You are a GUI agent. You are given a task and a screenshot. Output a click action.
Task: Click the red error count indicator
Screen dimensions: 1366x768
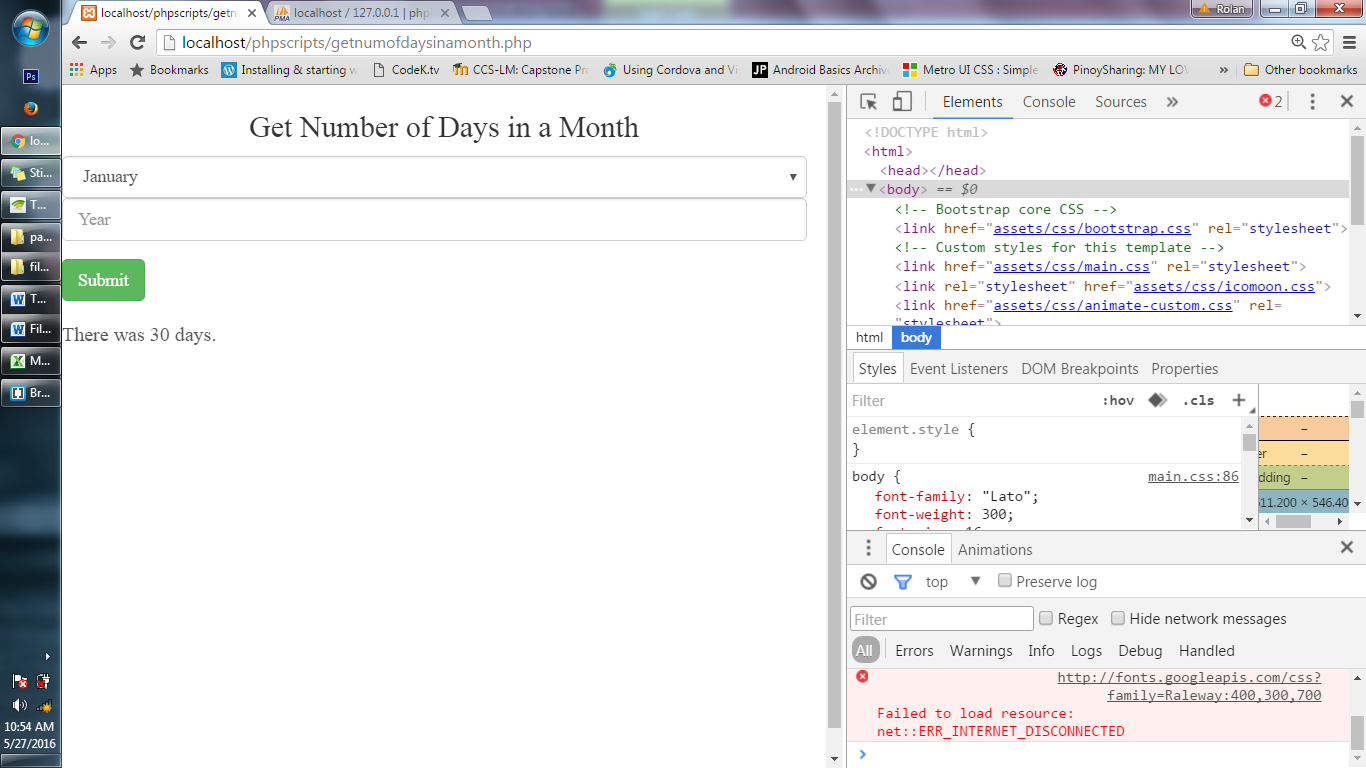1270,101
